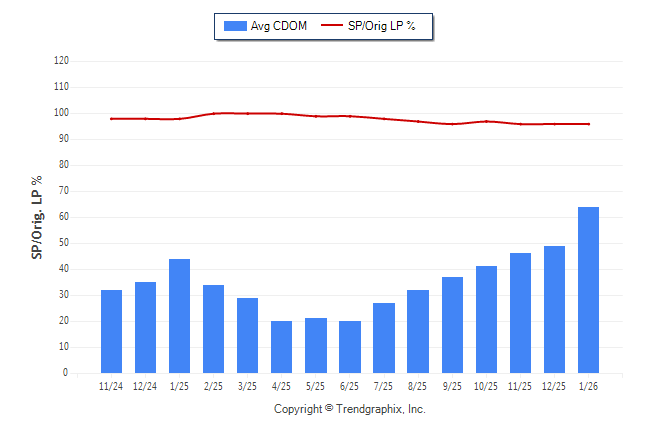Click the 120 y-axis label
The width and height of the screenshot is (646, 434).
click(x=60, y=61)
